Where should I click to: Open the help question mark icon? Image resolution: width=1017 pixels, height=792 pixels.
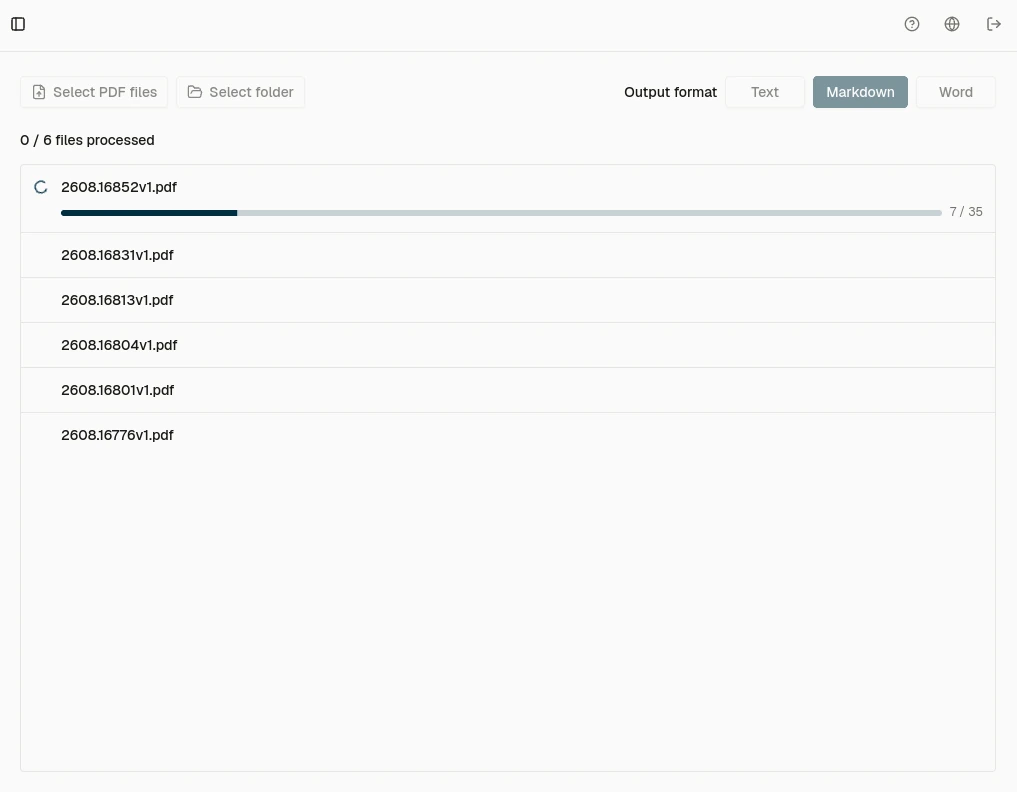tap(912, 24)
